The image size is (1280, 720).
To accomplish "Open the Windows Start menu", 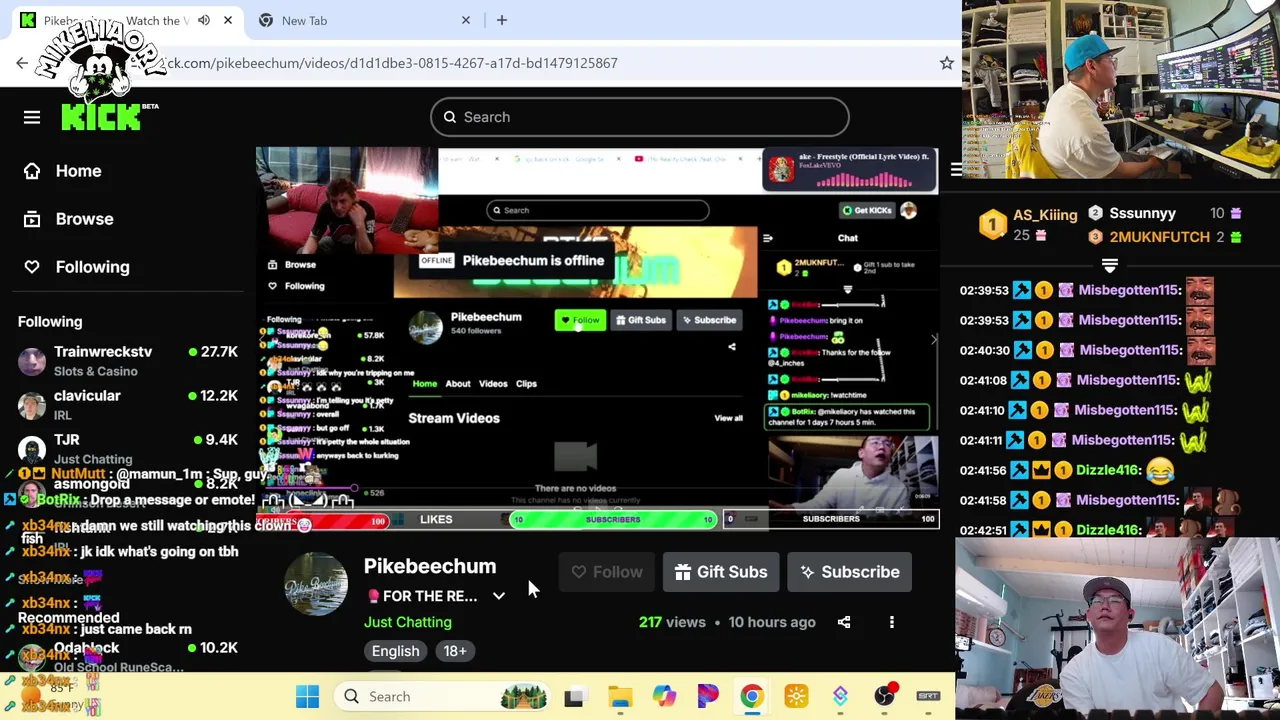I will (x=307, y=697).
